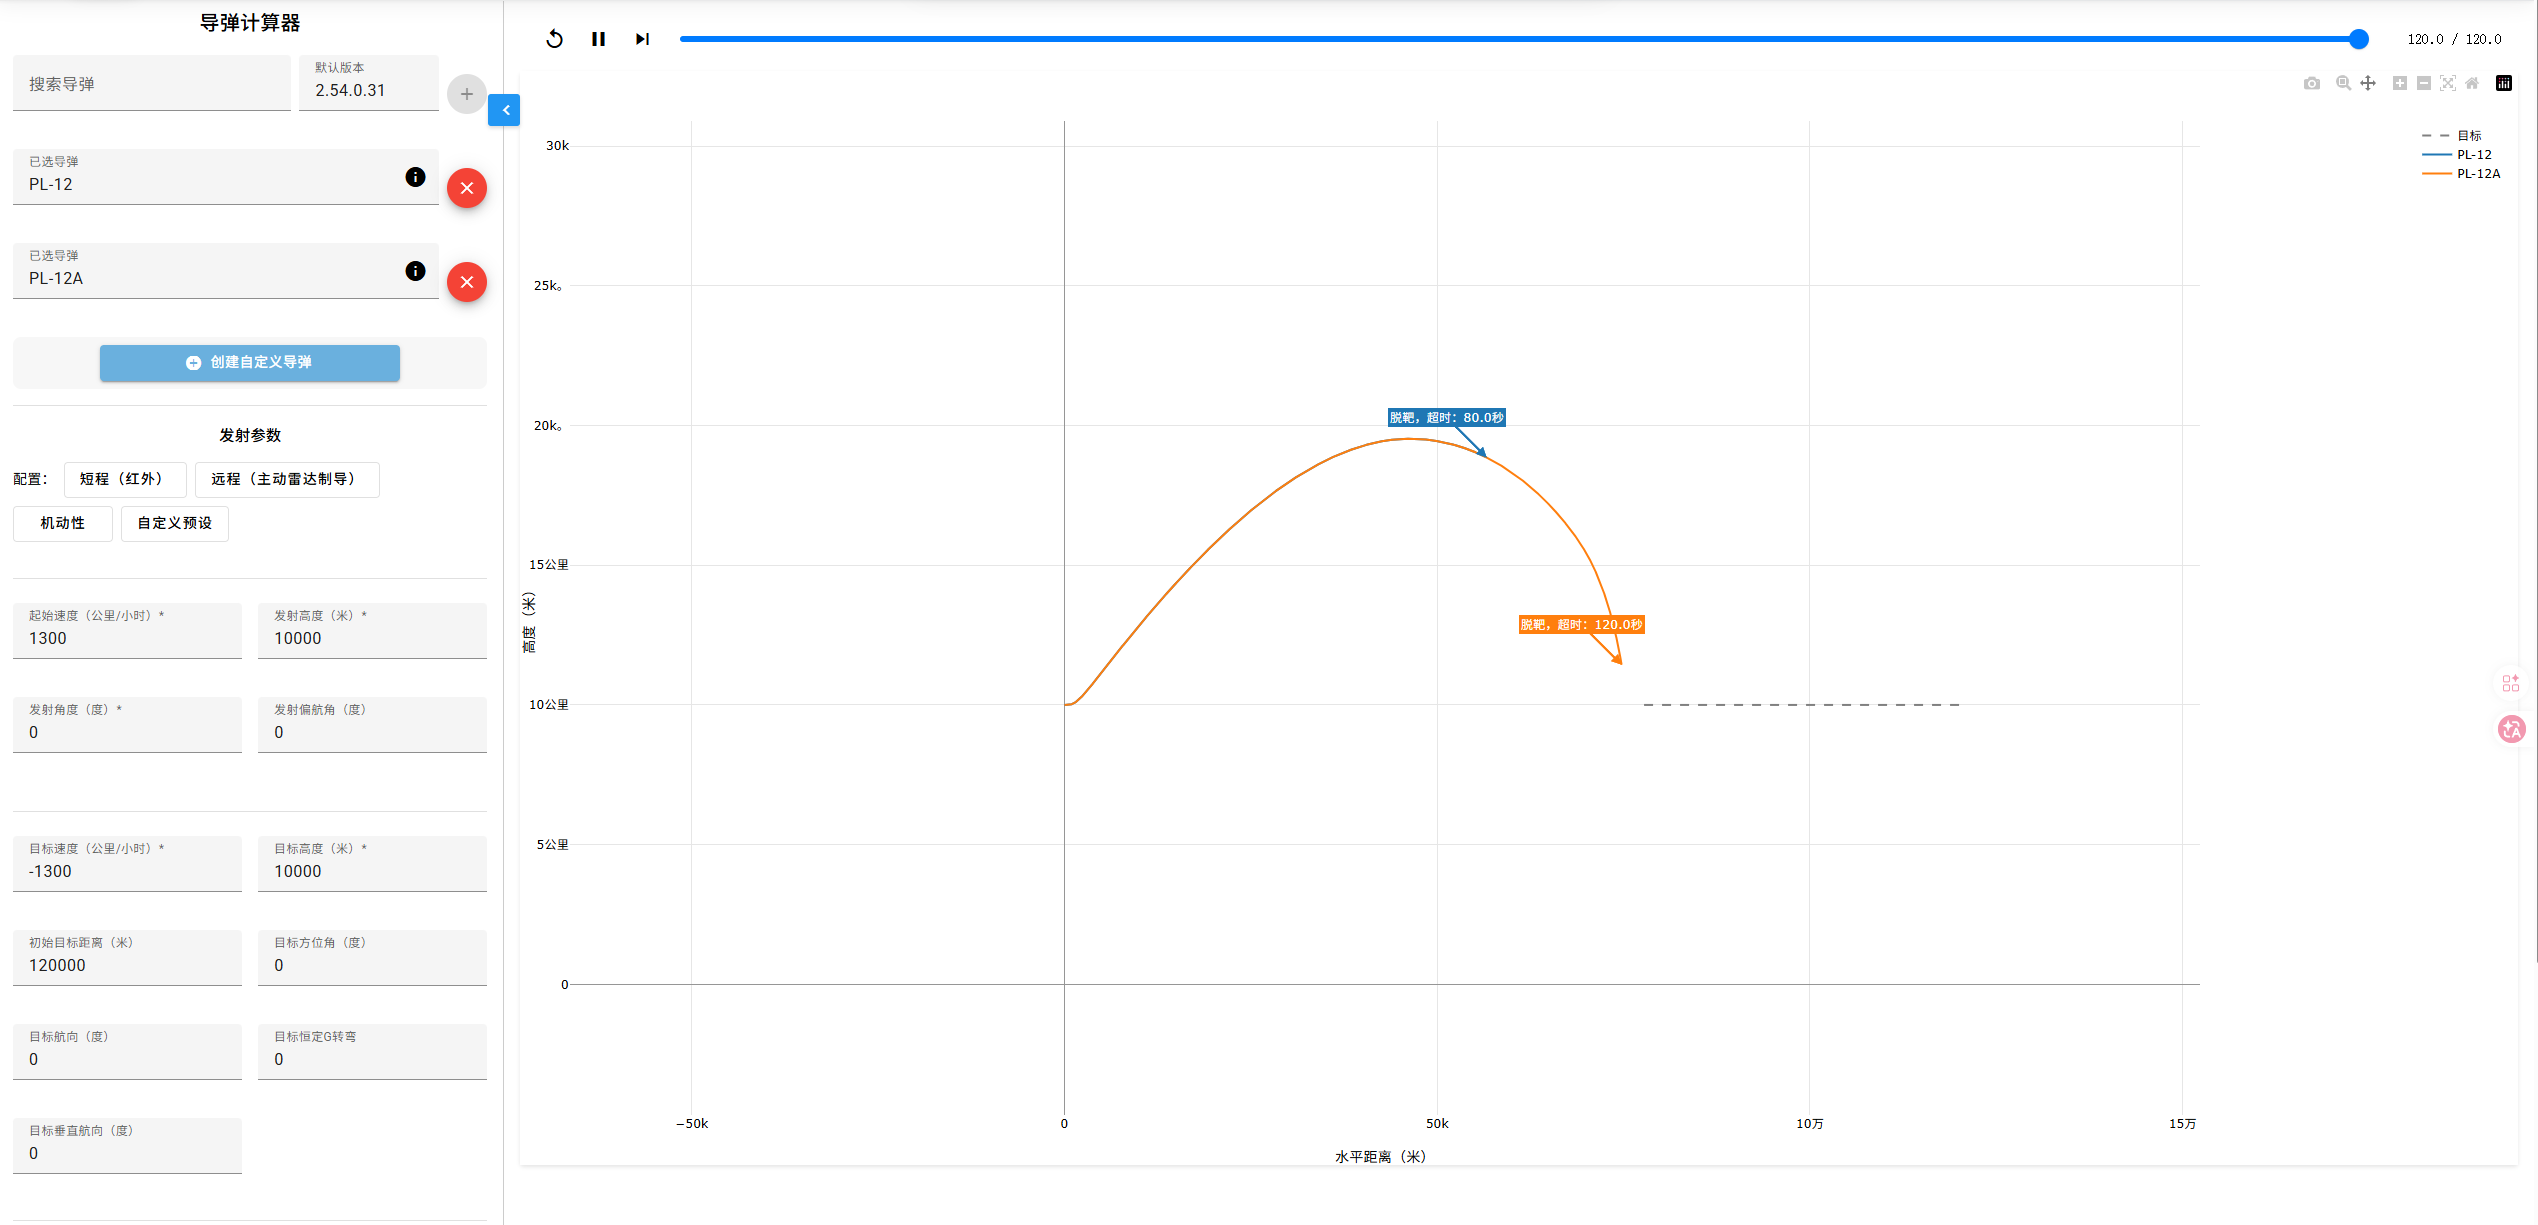Select the 短程（红外）preset
2538x1225 pixels.
(x=125, y=479)
